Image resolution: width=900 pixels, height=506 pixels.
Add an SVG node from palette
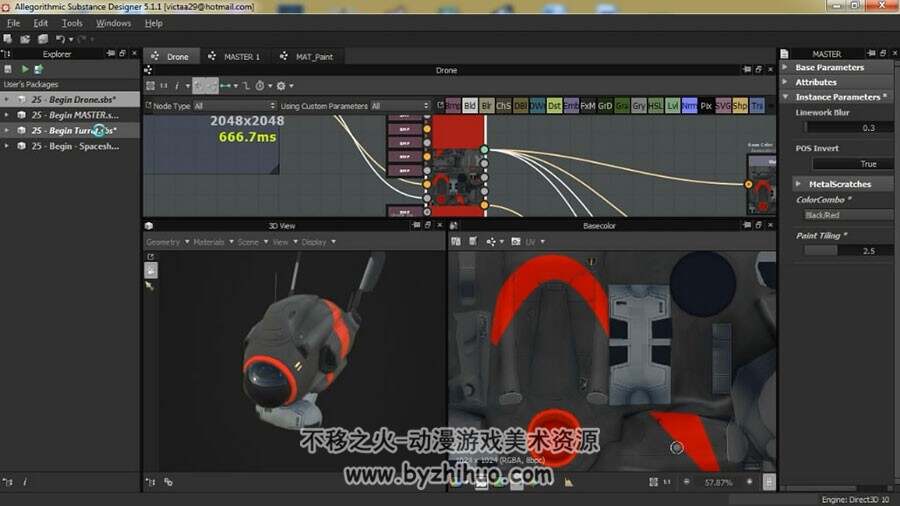coord(723,106)
